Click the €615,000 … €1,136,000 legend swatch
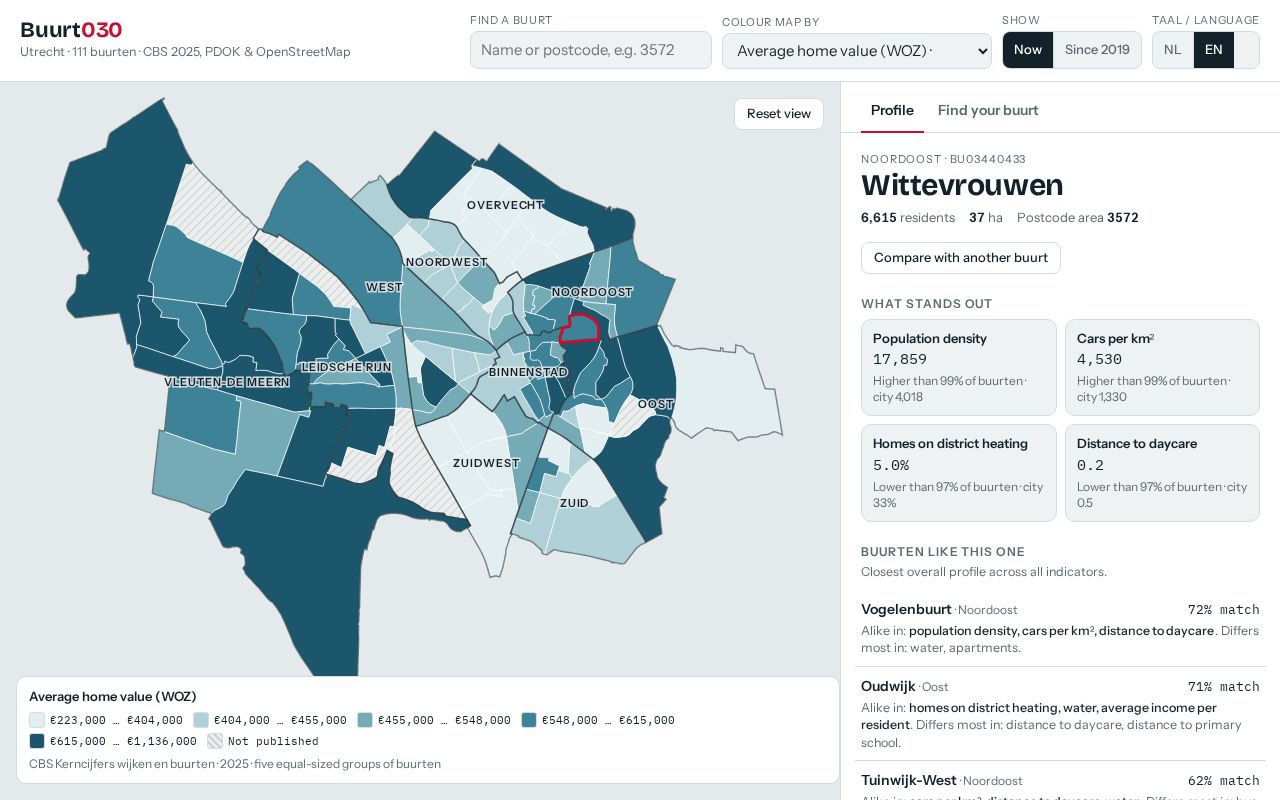The width and height of the screenshot is (1280, 800). [37, 741]
